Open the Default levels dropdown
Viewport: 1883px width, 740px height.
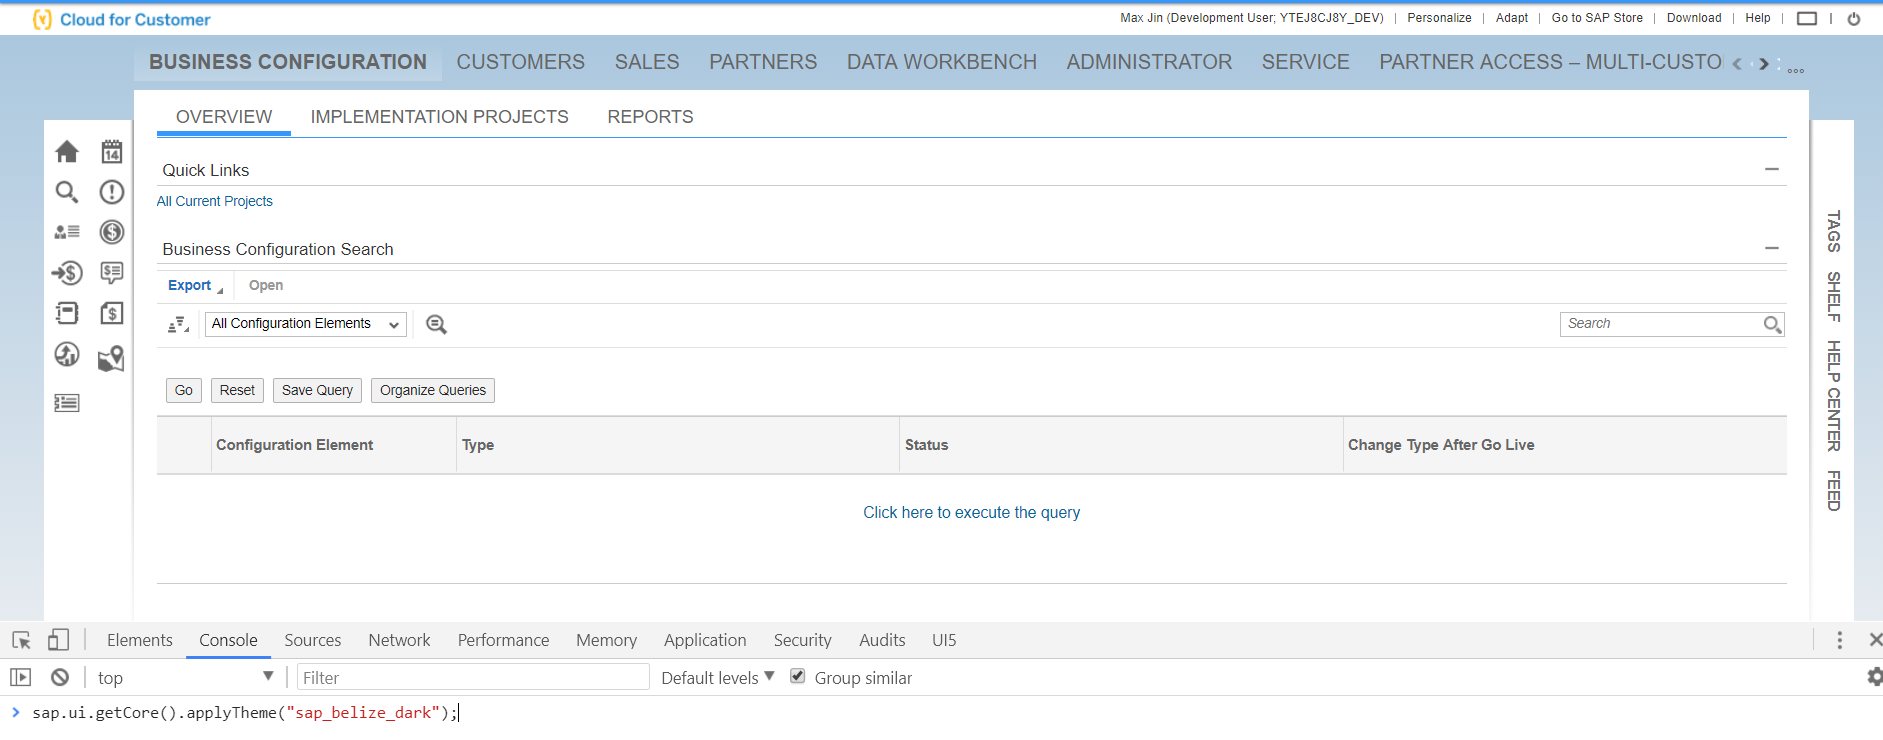click(x=718, y=677)
